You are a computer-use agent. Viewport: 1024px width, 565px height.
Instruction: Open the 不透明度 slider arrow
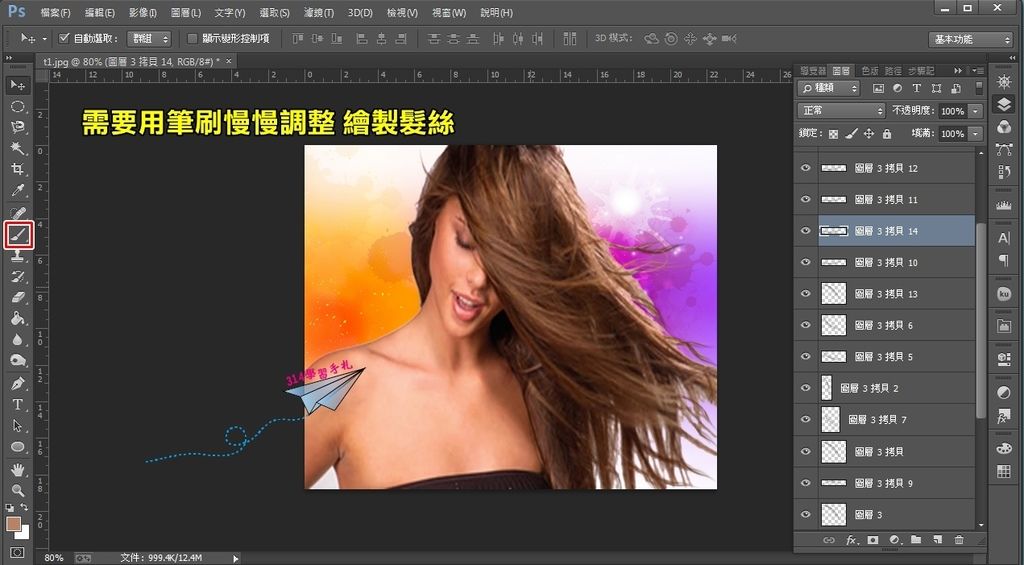[976, 111]
